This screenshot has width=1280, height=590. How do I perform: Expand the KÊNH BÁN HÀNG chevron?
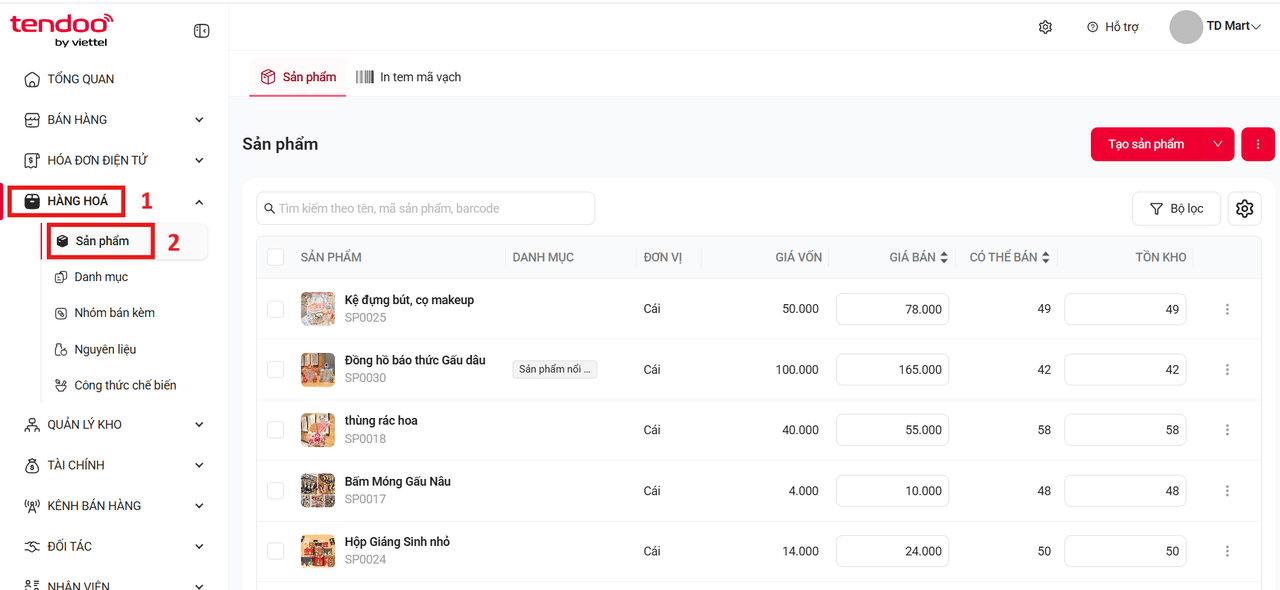(199, 506)
